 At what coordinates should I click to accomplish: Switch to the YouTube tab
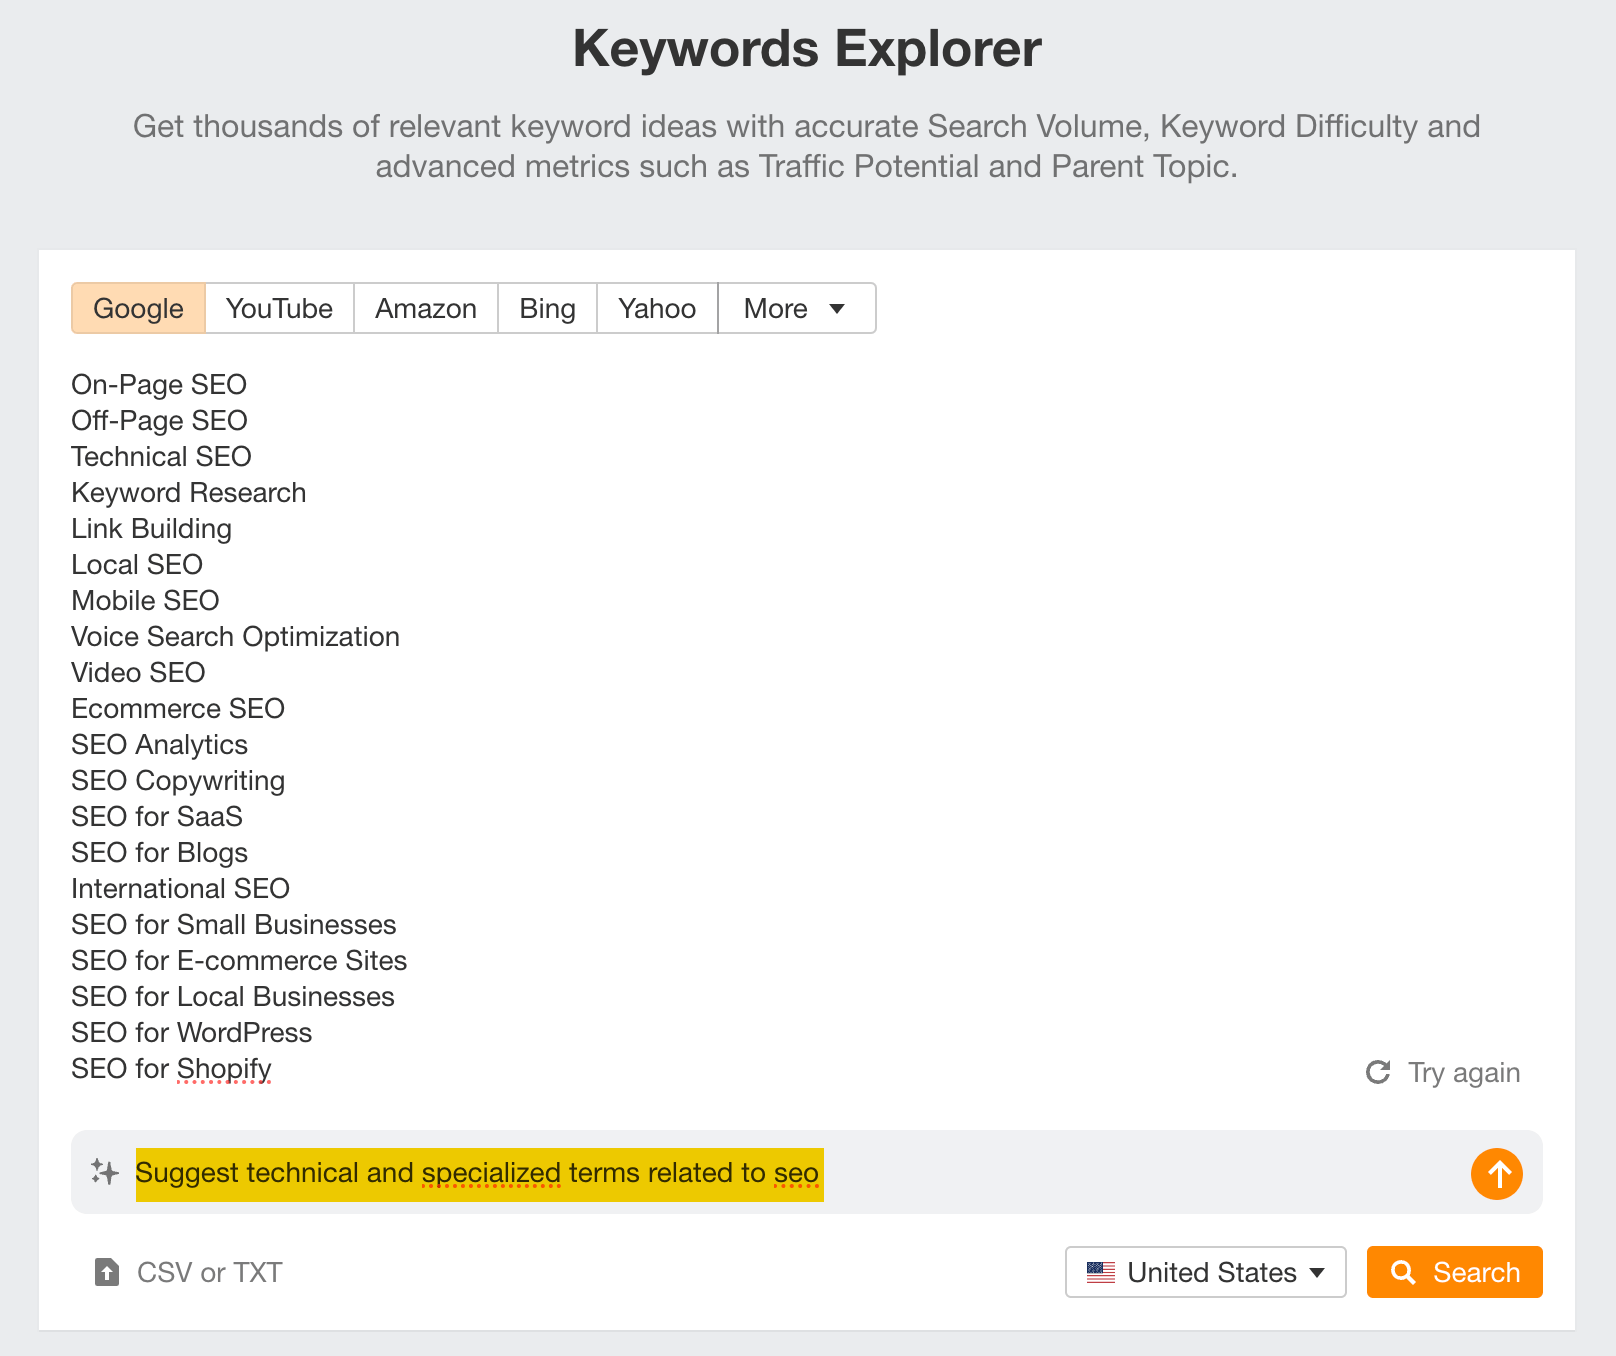pyautogui.click(x=279, y=308)
